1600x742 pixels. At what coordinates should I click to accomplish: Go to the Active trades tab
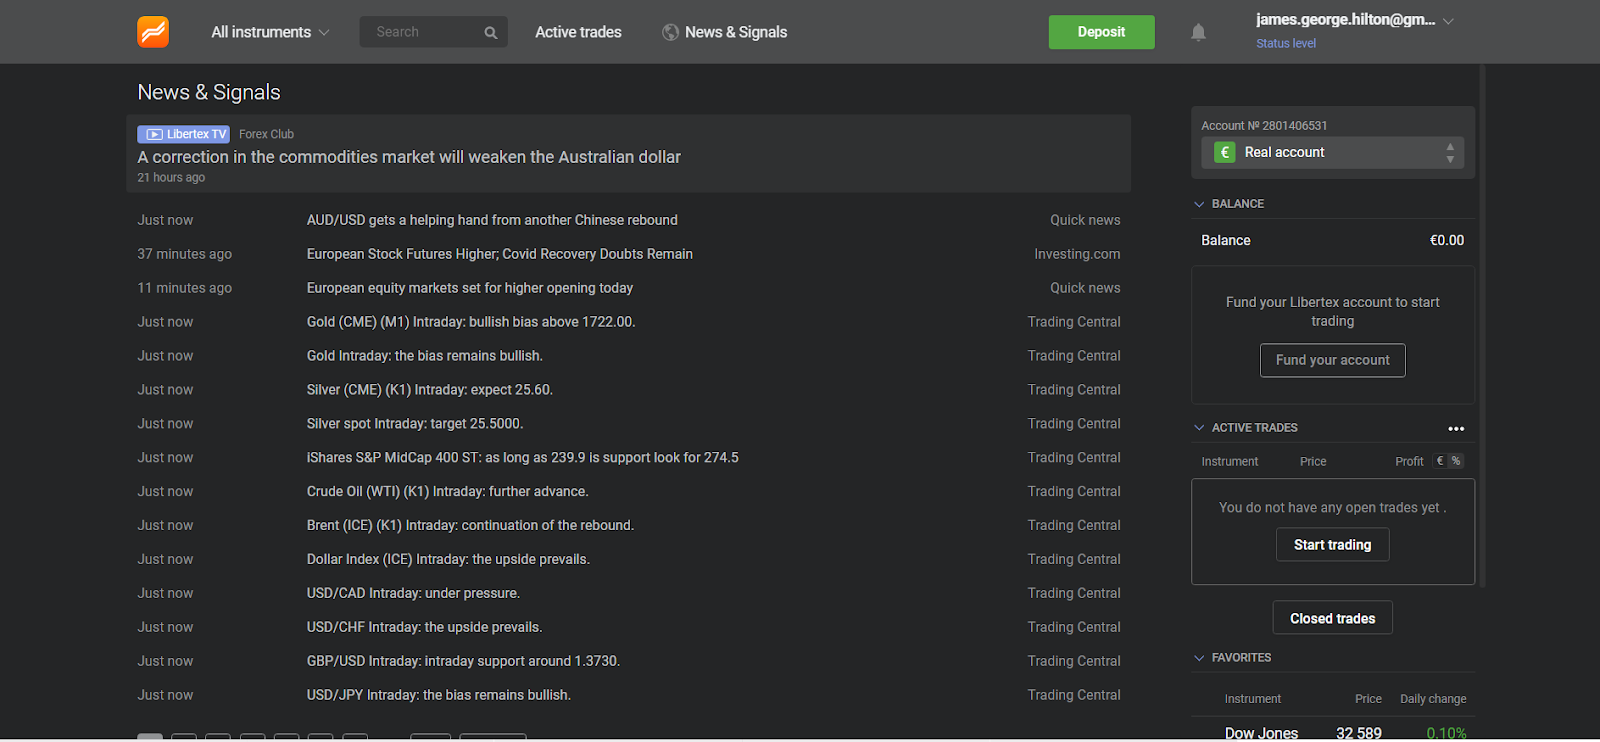click(x=578, y=33)
